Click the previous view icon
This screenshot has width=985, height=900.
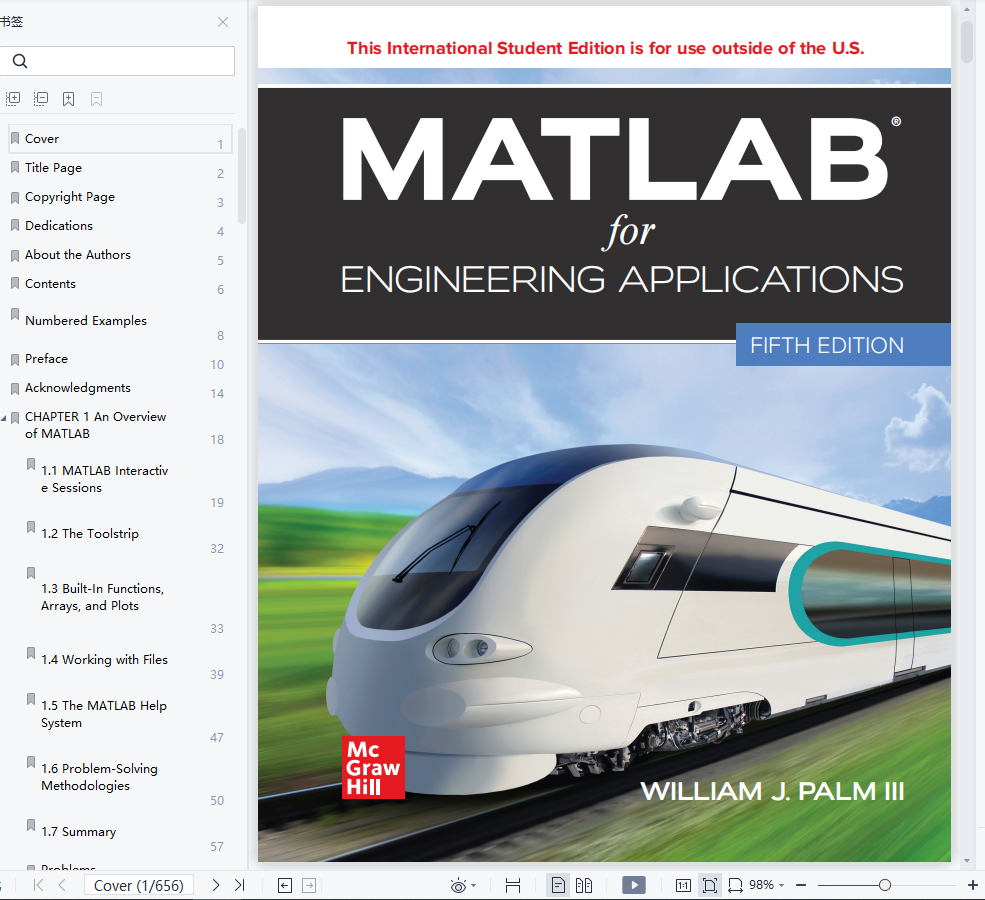click(x=285, y=886)
